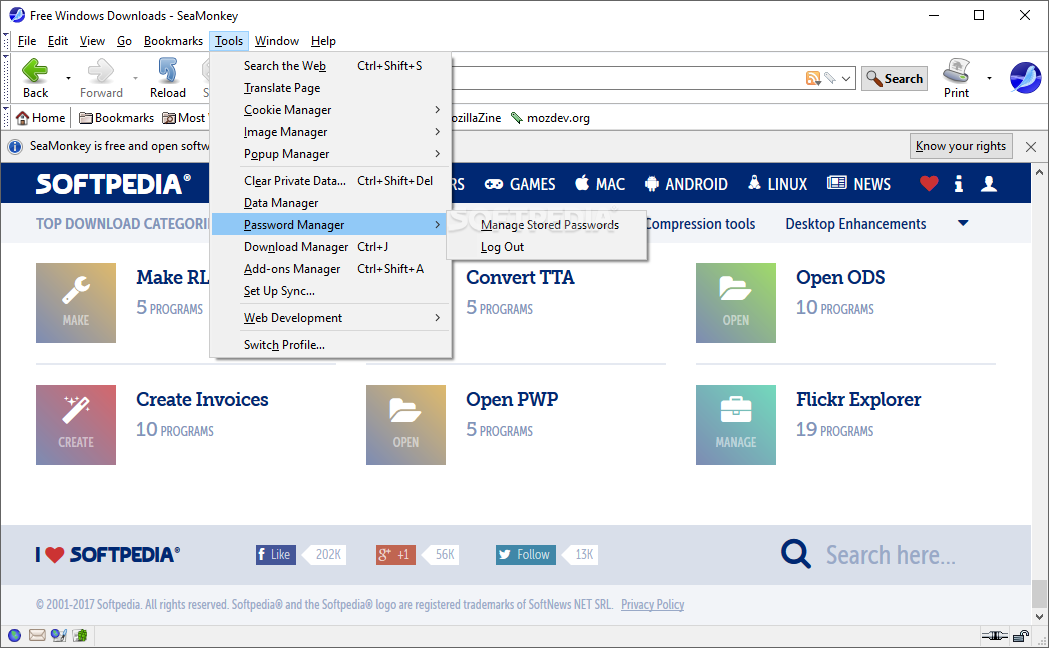The height and width of the screenshot is (648, 1049).
Task: Expand the Softpedia categories dropdown triangle
Action: 963,223
